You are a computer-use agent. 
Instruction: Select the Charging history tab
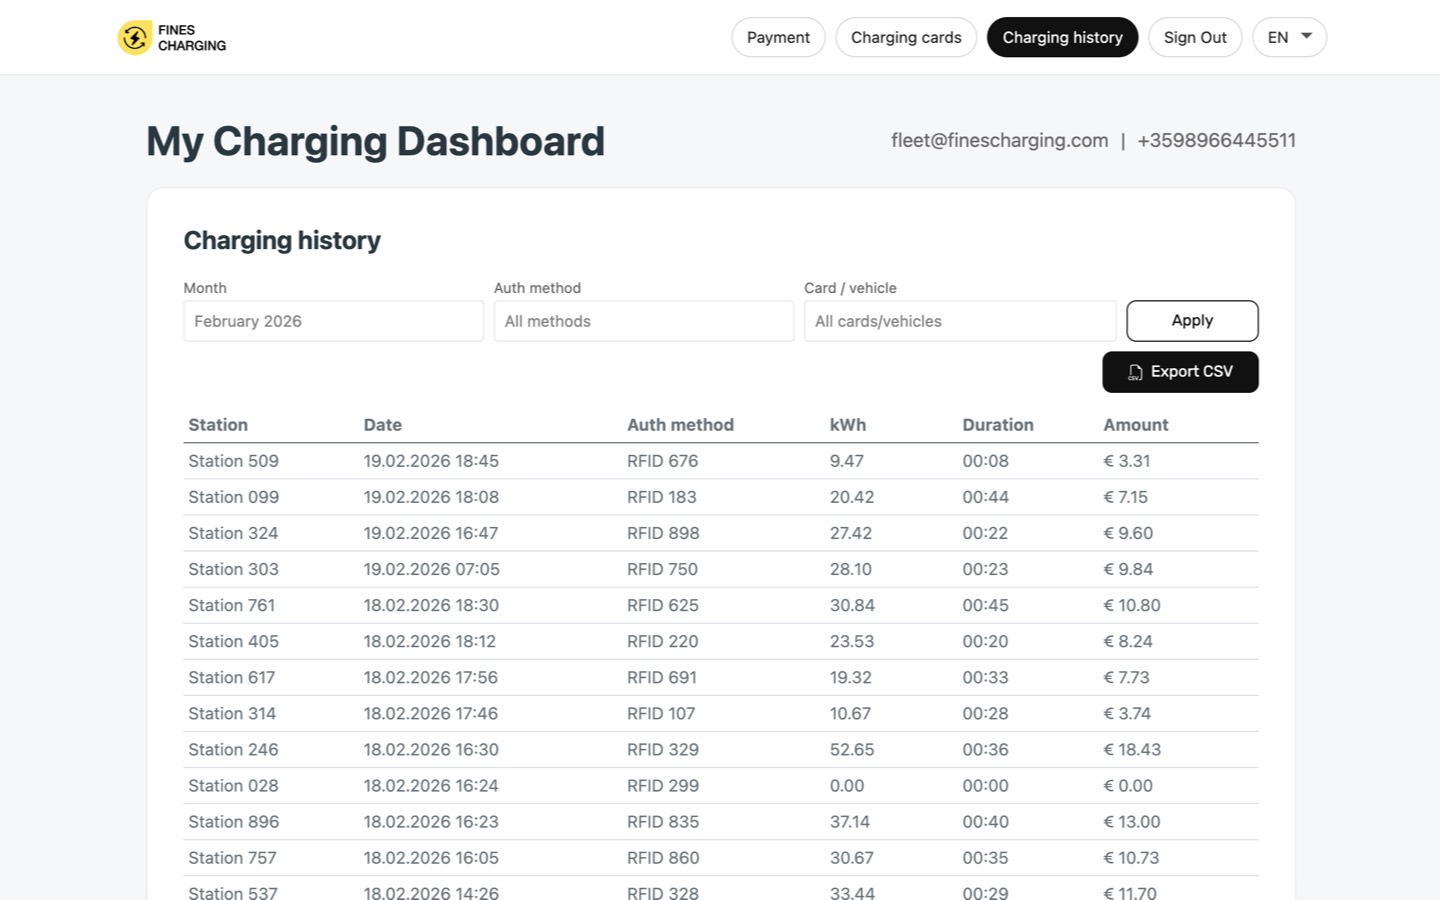click(x=1062, y=37)
